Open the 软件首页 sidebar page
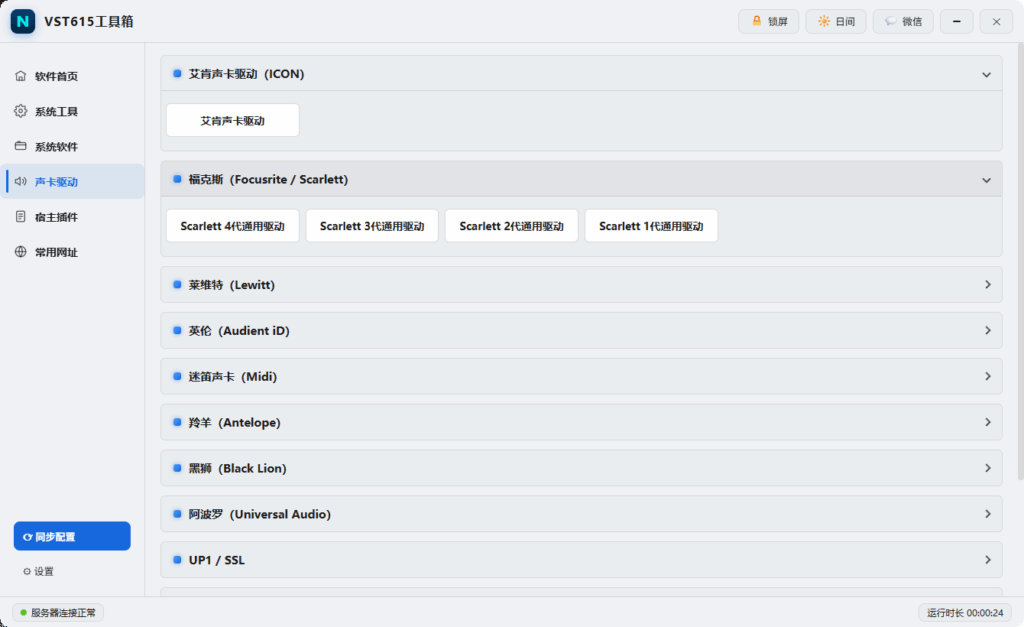This screenshot has width=1024, height=627. coord(72,76)
